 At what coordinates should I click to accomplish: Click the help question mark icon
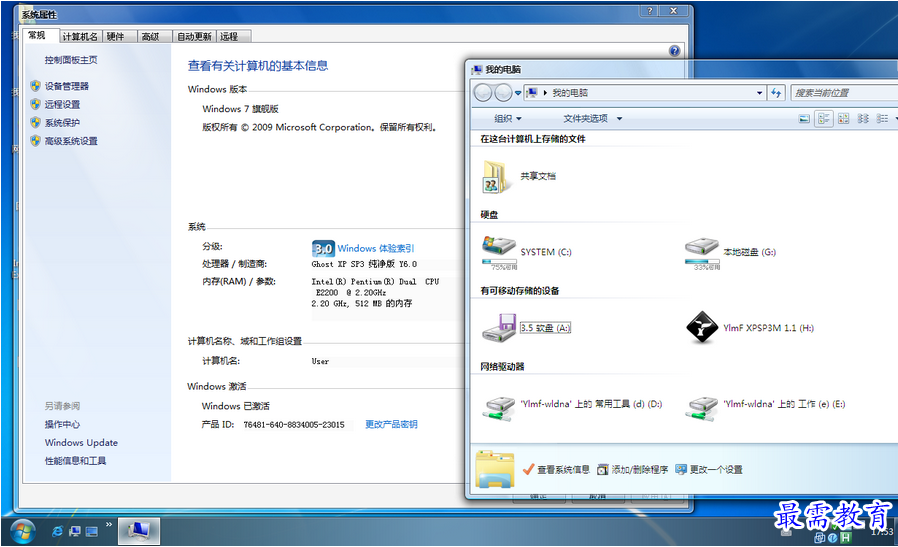[675, 50]
